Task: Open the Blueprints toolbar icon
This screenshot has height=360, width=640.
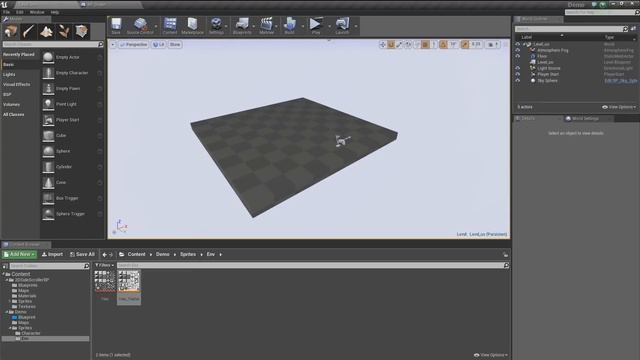Action: 242,25
